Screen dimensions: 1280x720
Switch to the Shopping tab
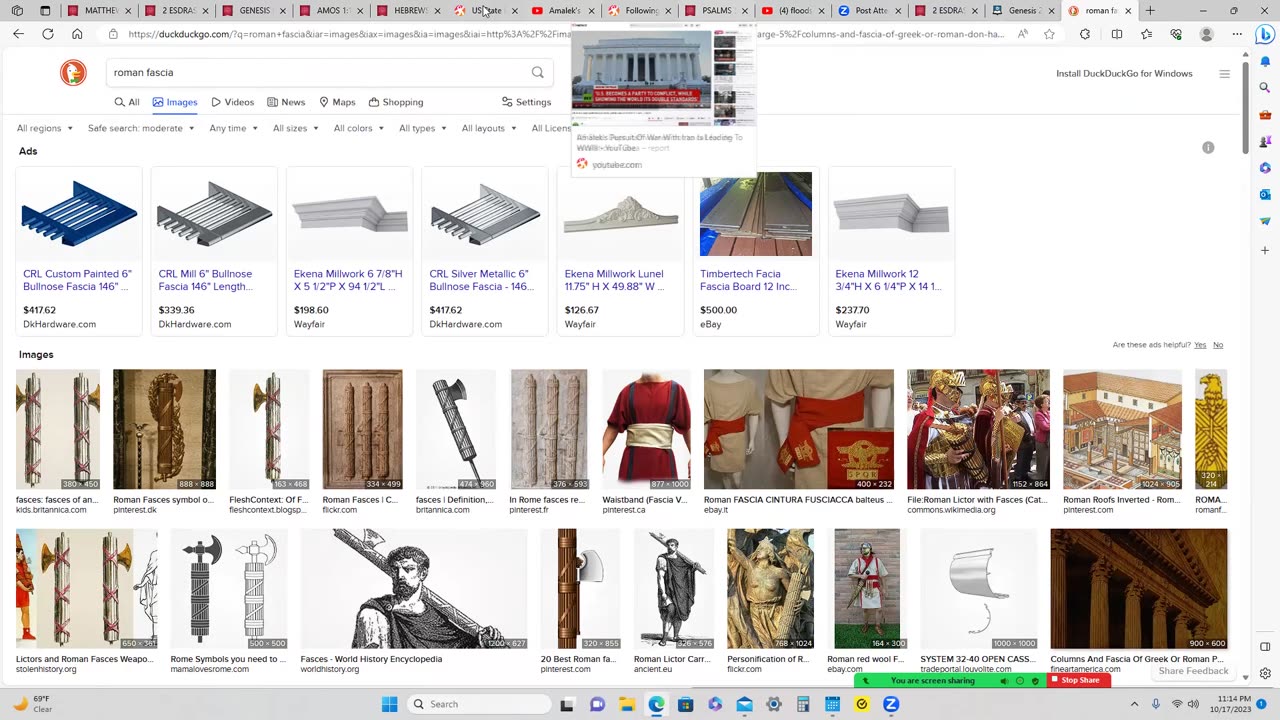tap(396, 102)
